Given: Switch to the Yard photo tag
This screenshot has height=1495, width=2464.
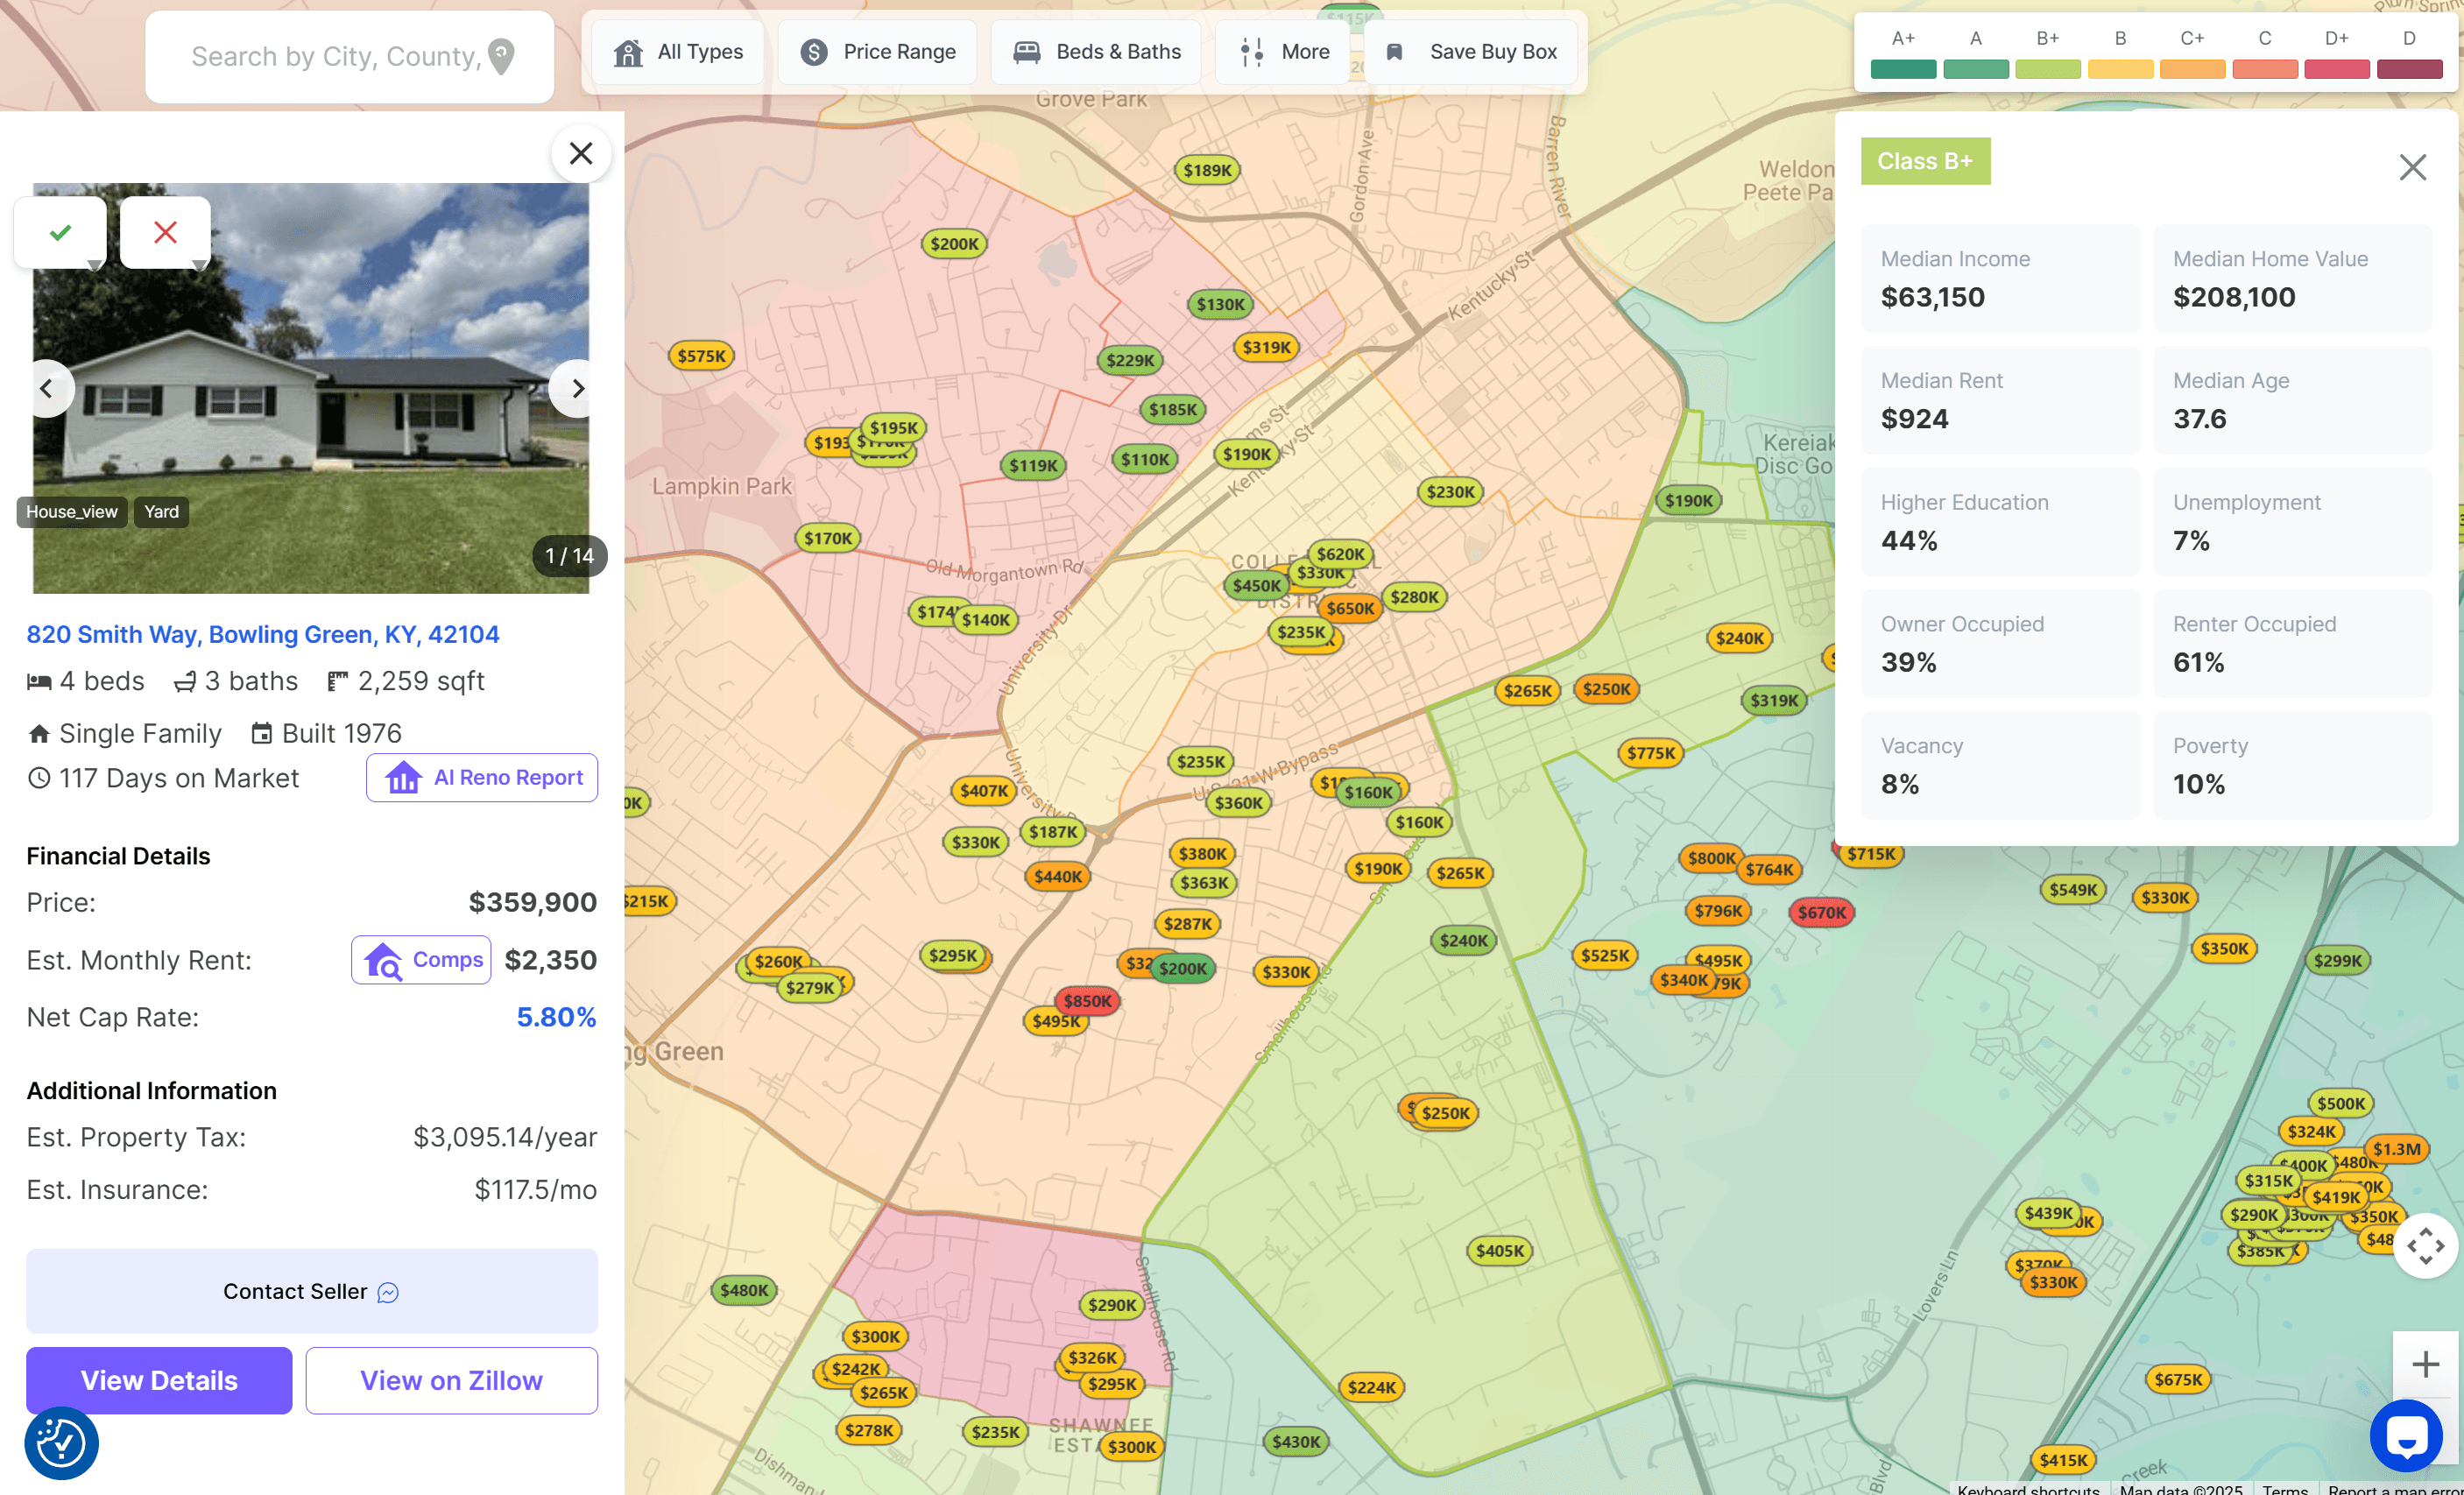Looking at the screenshot, I should point(160,511).
